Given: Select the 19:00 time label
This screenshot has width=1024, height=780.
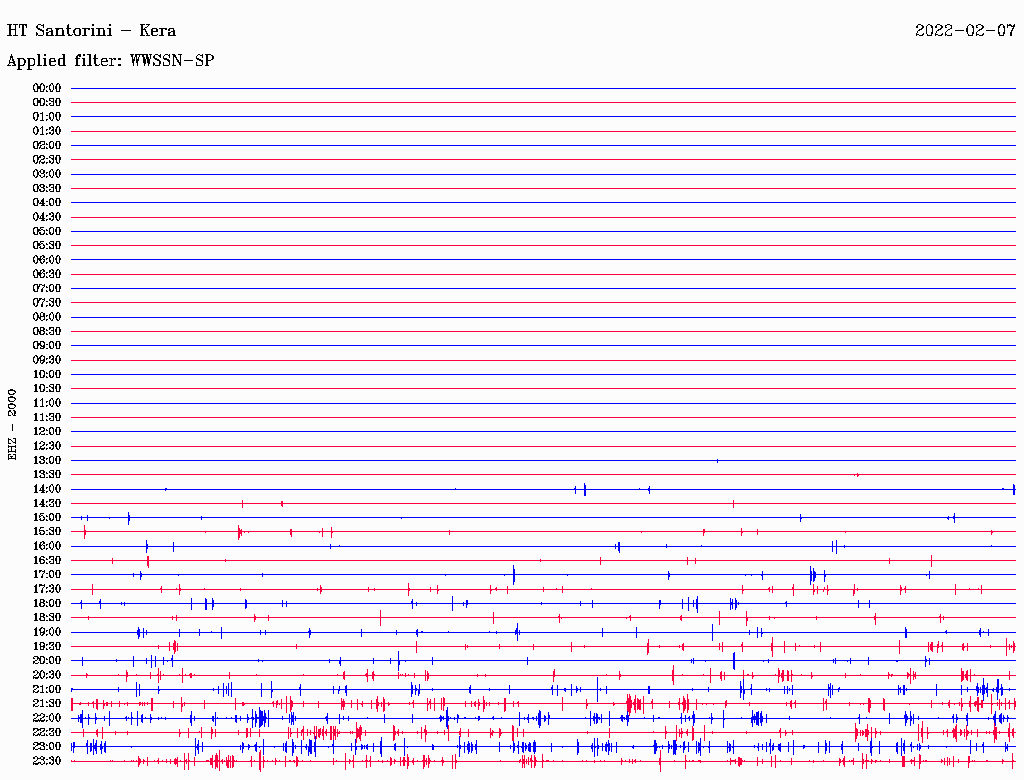Looking at the screenshot, I should coord(46,632).
